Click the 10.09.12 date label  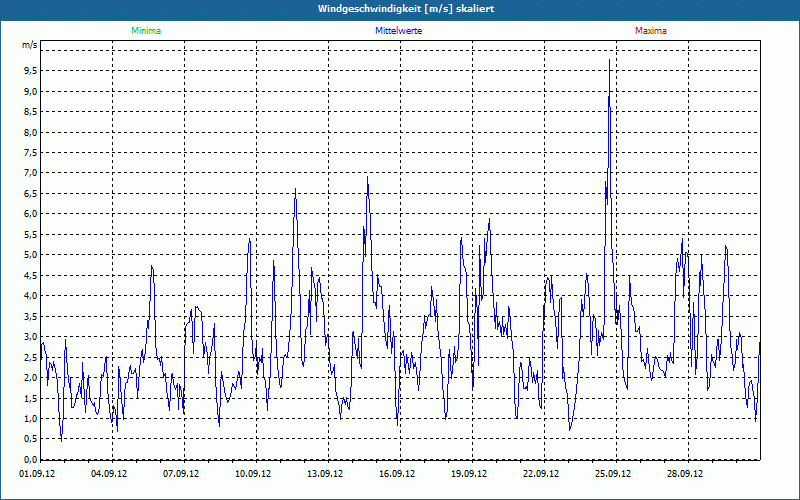click(x=254, y=475)
